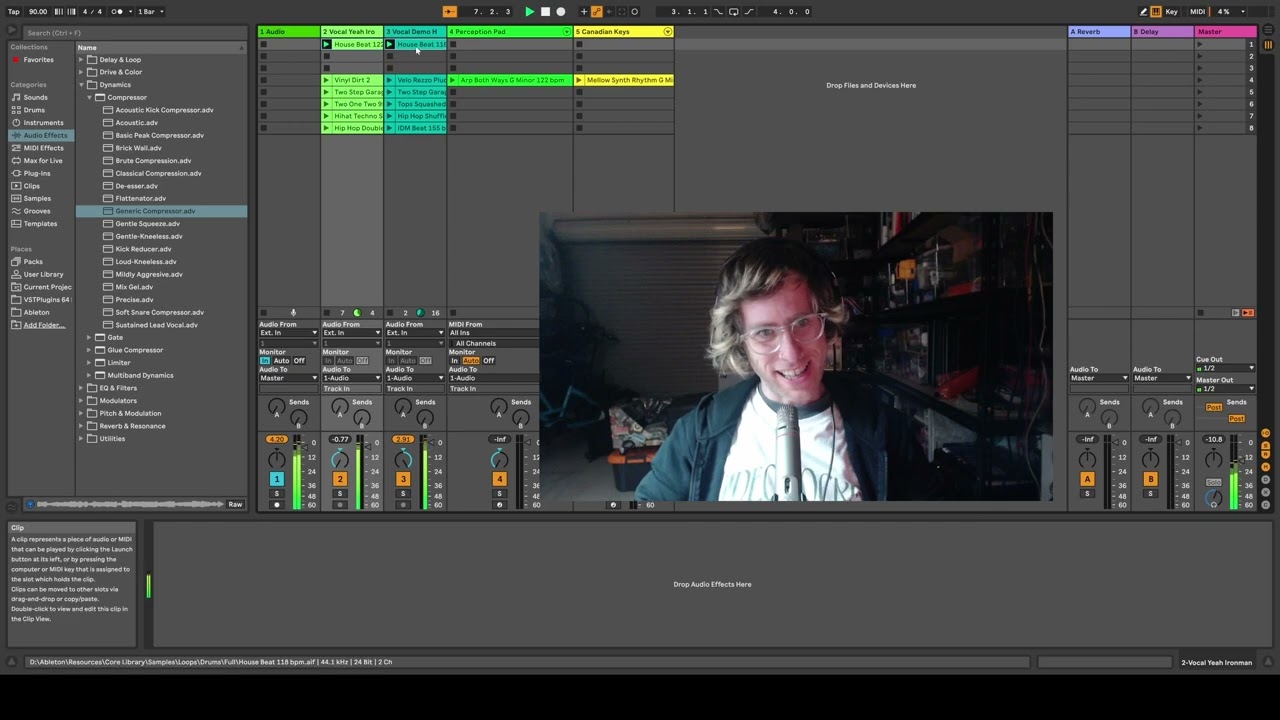The height and width of the screenshot is (720, 1280).
Task: Toggle computer MIDI keyboard icon
Action: (1156, 12)
